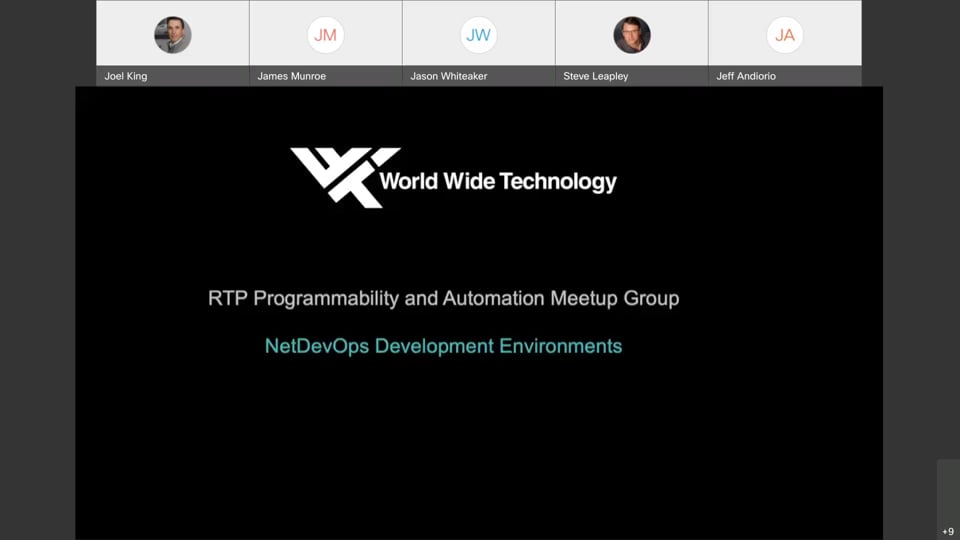Click the WWT logo on the slide
This screenshot has height=540, width=960.
point(345,178)
